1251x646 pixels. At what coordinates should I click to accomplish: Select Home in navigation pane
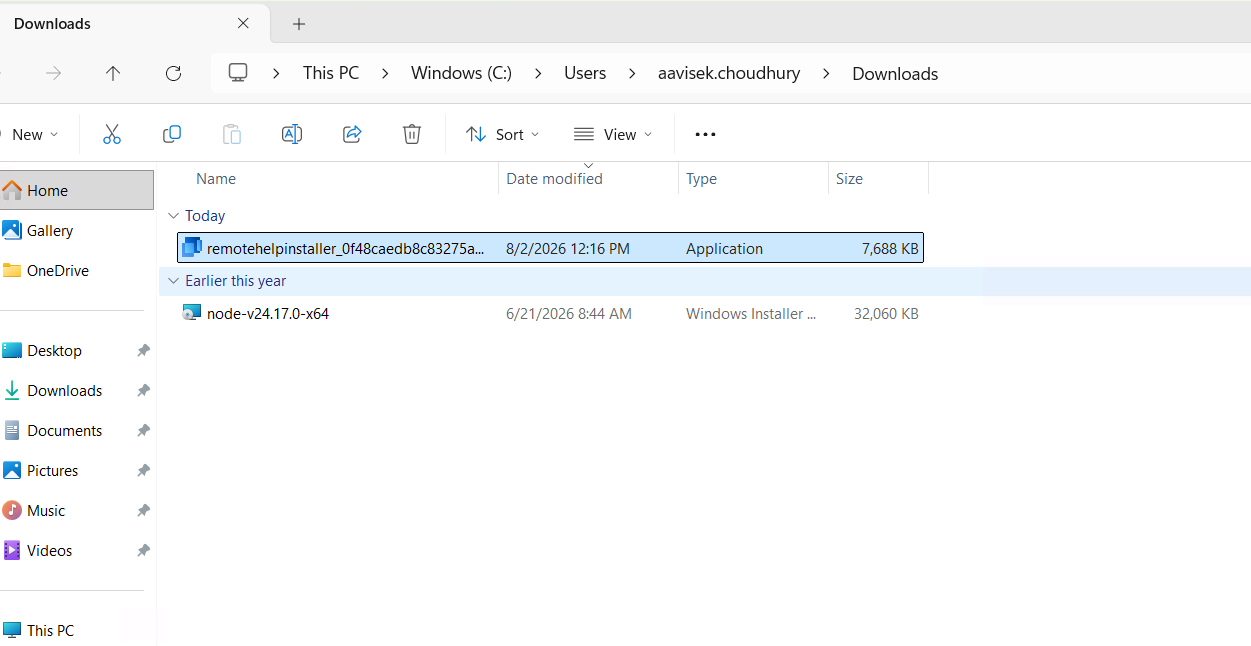(x=77, y=190)
